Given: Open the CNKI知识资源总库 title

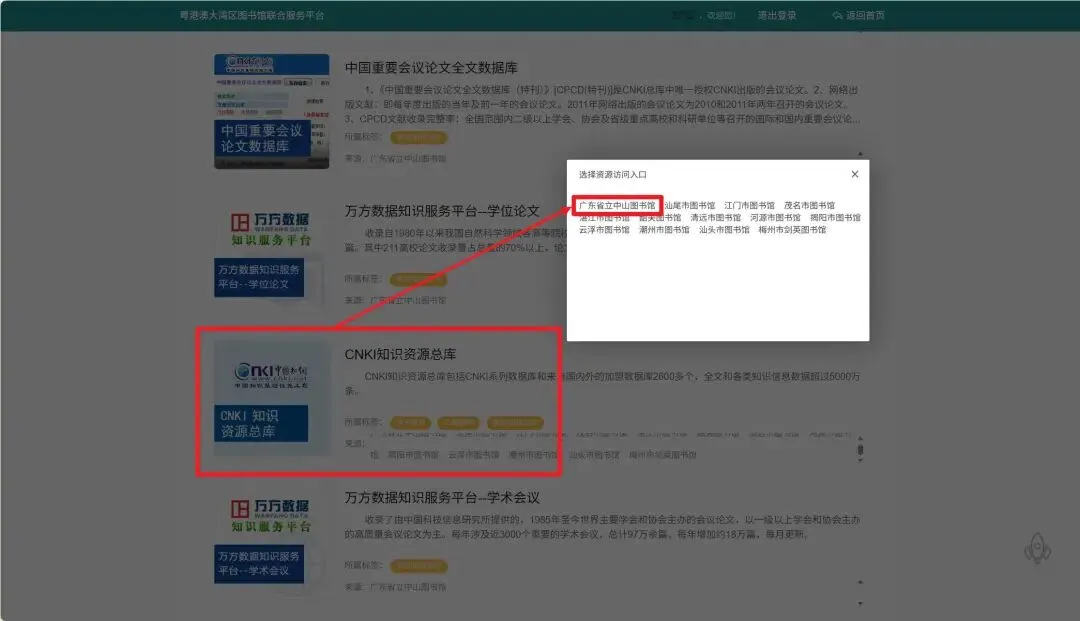Looking at the screenshot, I should pos(400,354).
